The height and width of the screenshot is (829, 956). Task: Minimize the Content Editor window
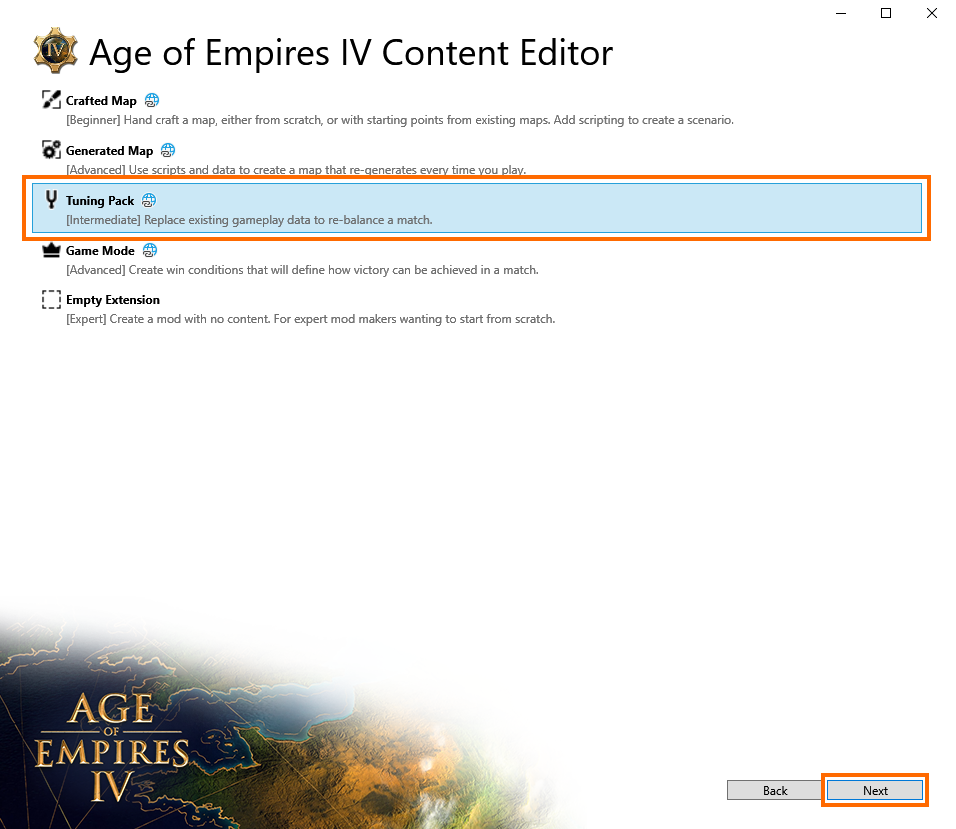[x=841, y=13]
